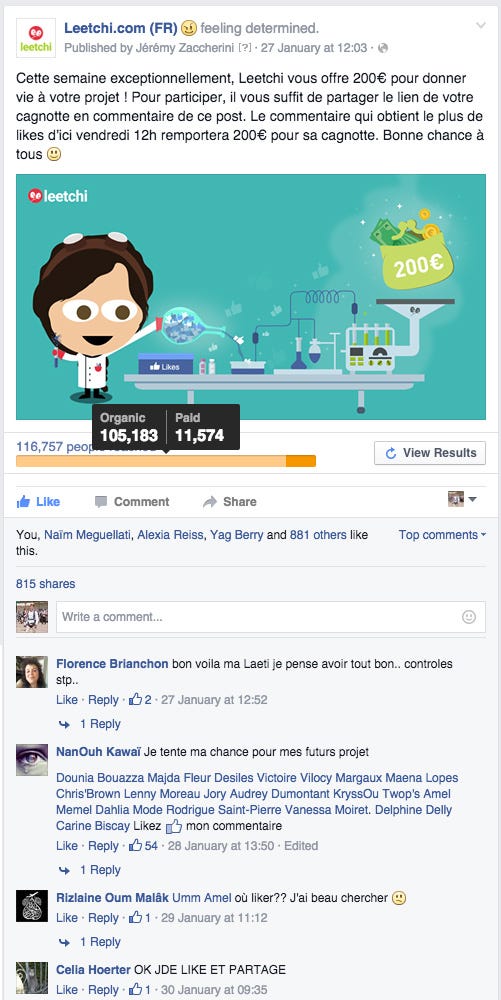Click the Leetchi page profile logo
This screenshot has width=501, height=1000.
(x=35, y=38)
